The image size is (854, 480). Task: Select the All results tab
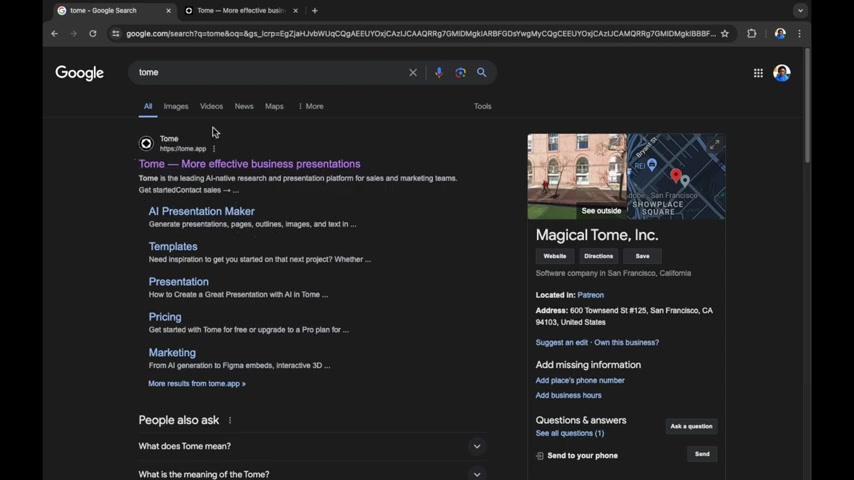pyautogui.click(x=148, y=106)
